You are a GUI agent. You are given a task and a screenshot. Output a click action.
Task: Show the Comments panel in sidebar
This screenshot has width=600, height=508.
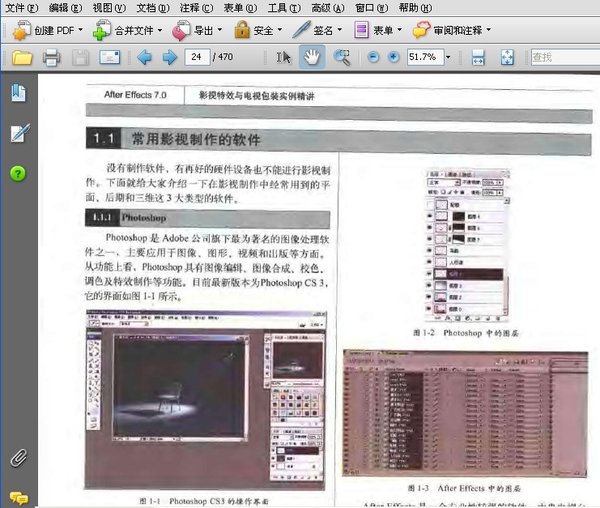[19, 498]
